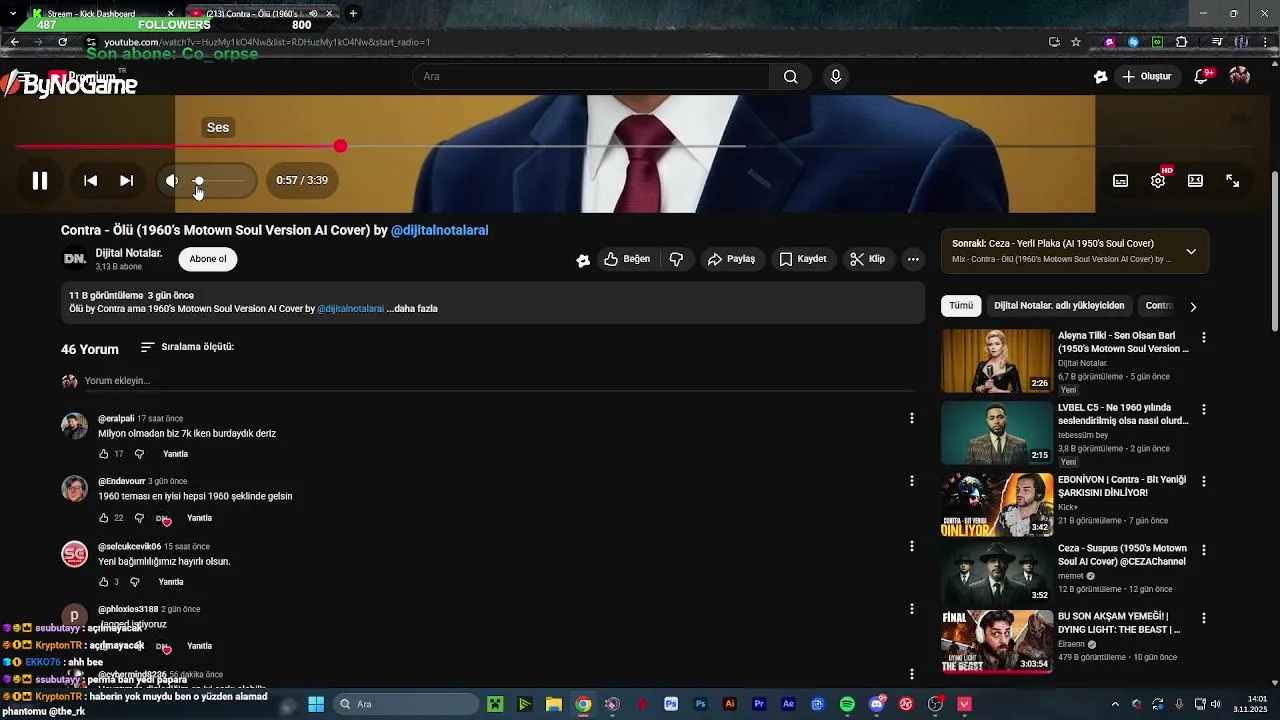Open the browser extensions puzzle icon

[x=1181, y=42]
